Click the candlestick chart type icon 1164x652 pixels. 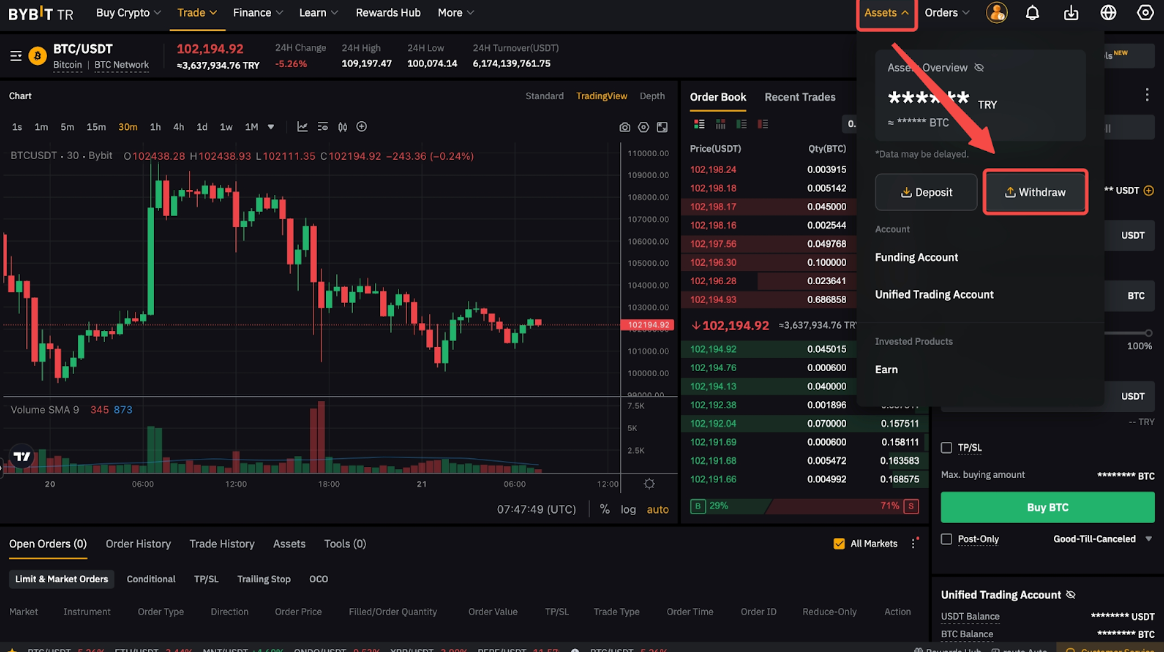pyautogui.click(x=342, y=127)
